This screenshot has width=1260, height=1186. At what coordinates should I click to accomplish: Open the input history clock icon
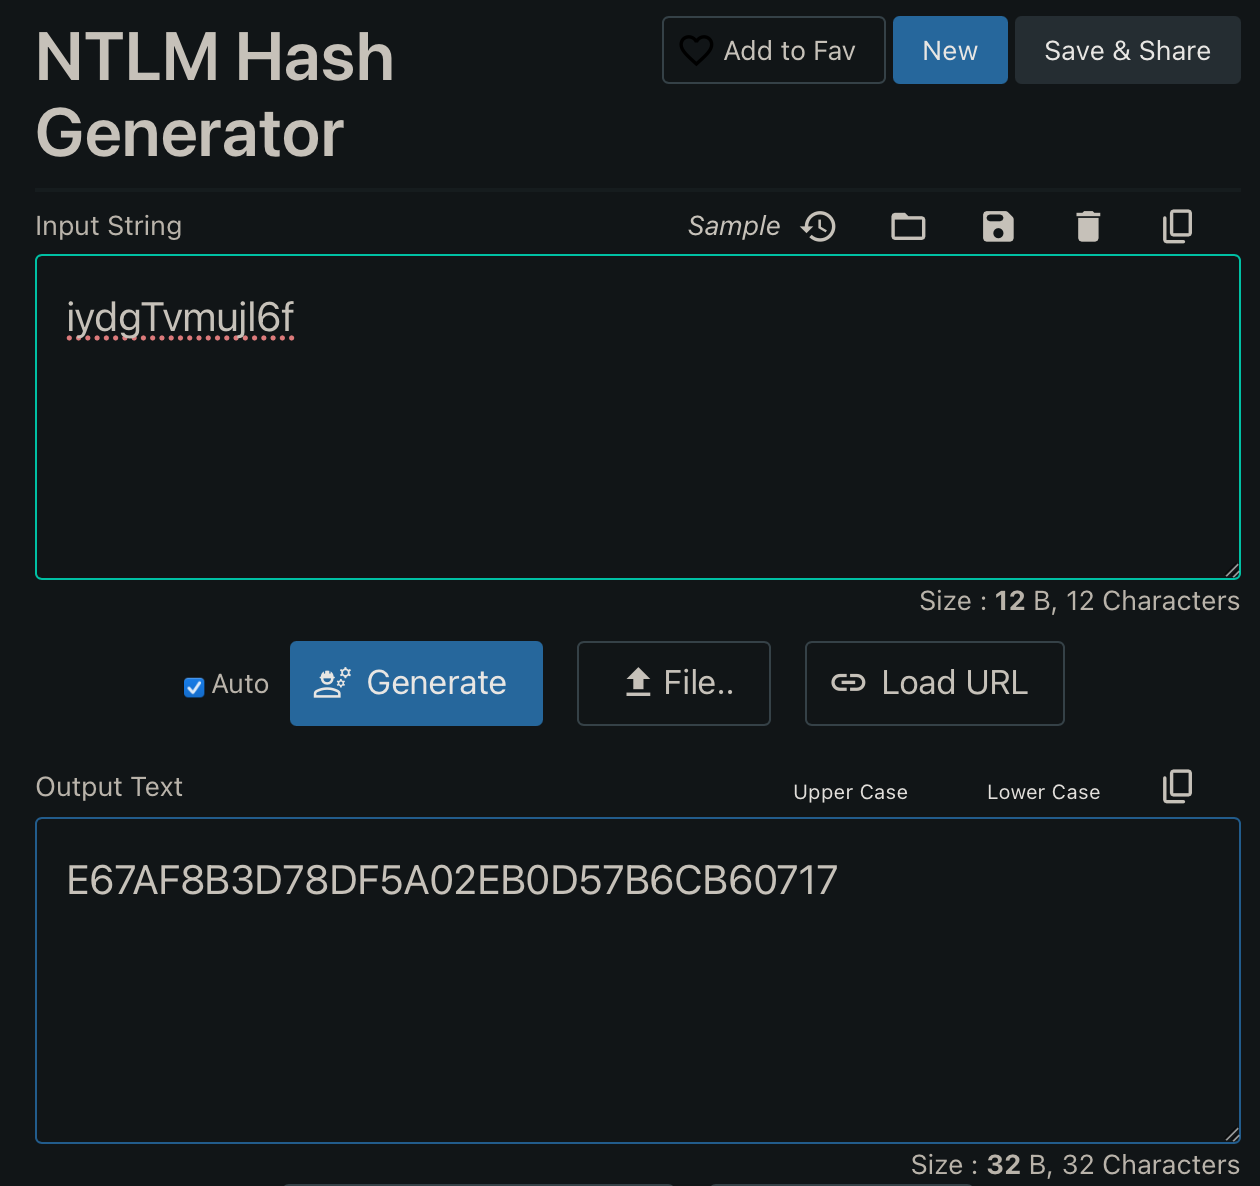(x=818, y=227)
